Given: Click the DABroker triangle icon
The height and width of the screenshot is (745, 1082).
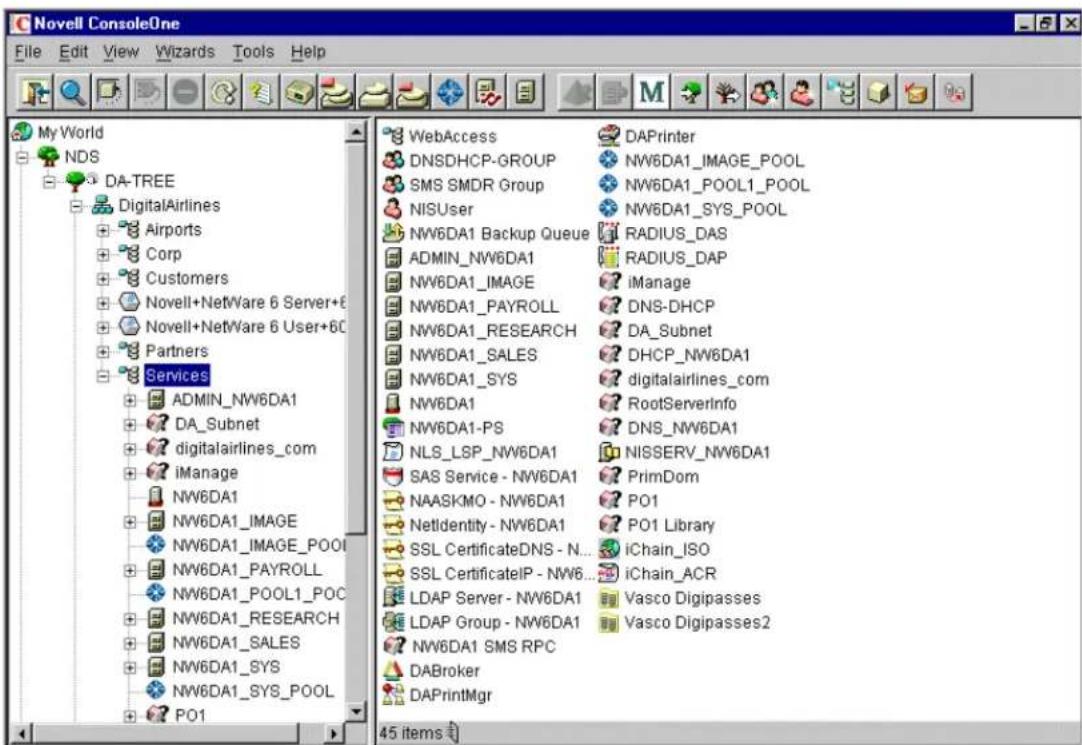Looking at the screenshot, I should [393, 670].
